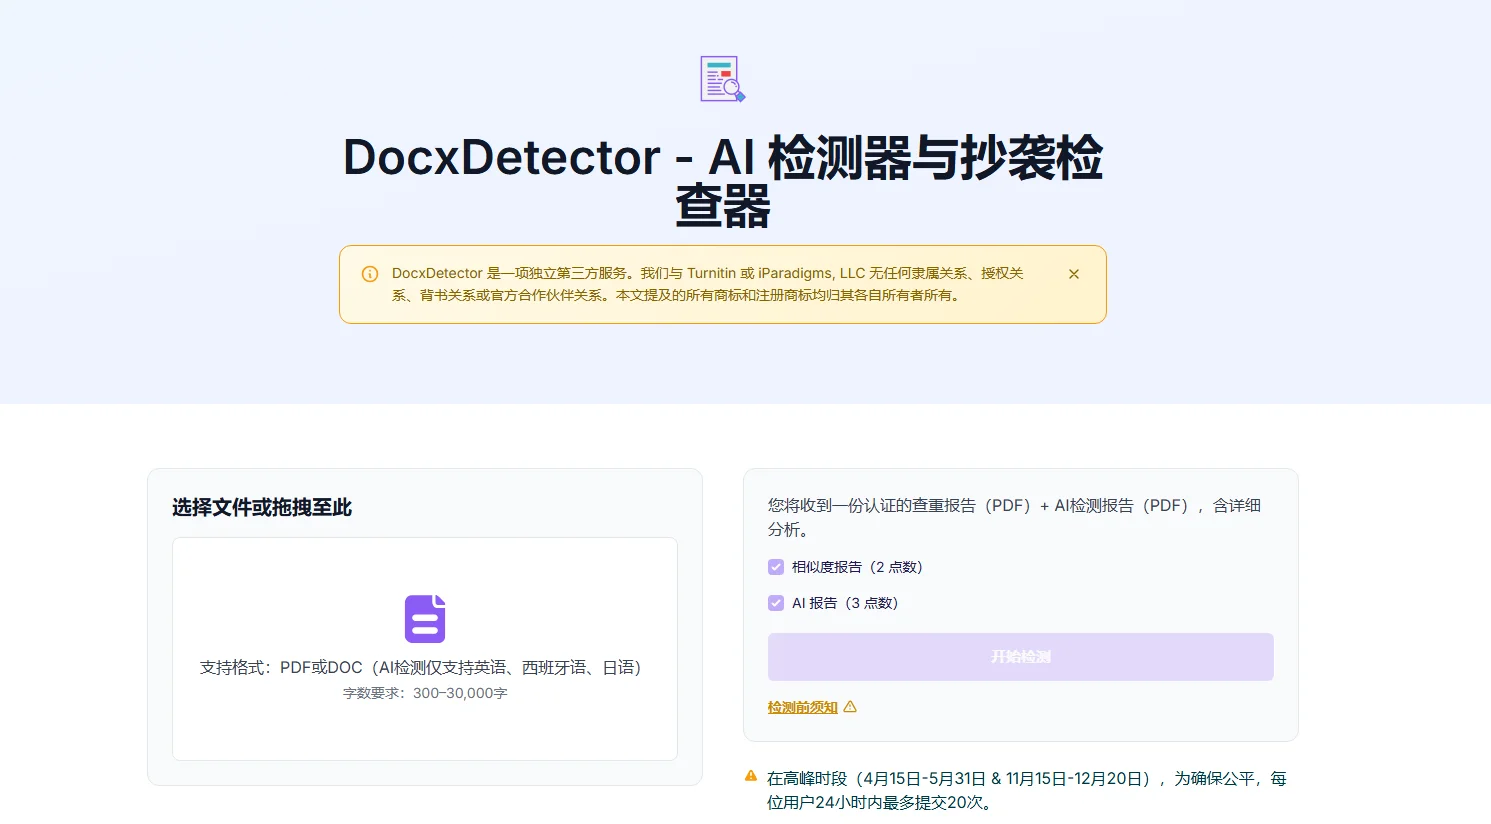Screen dimensions: 1491x824
Task: Click the orange warning icon by peak-hours notice
Action: coord(751,776)
